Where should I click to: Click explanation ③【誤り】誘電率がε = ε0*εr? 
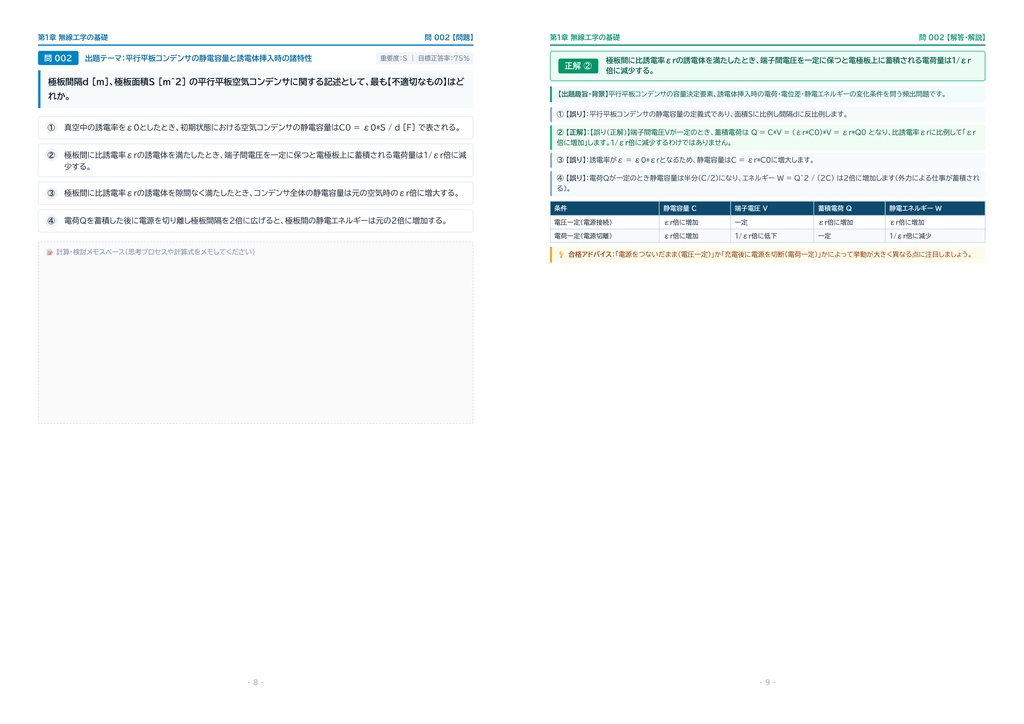tap(767, 160)
